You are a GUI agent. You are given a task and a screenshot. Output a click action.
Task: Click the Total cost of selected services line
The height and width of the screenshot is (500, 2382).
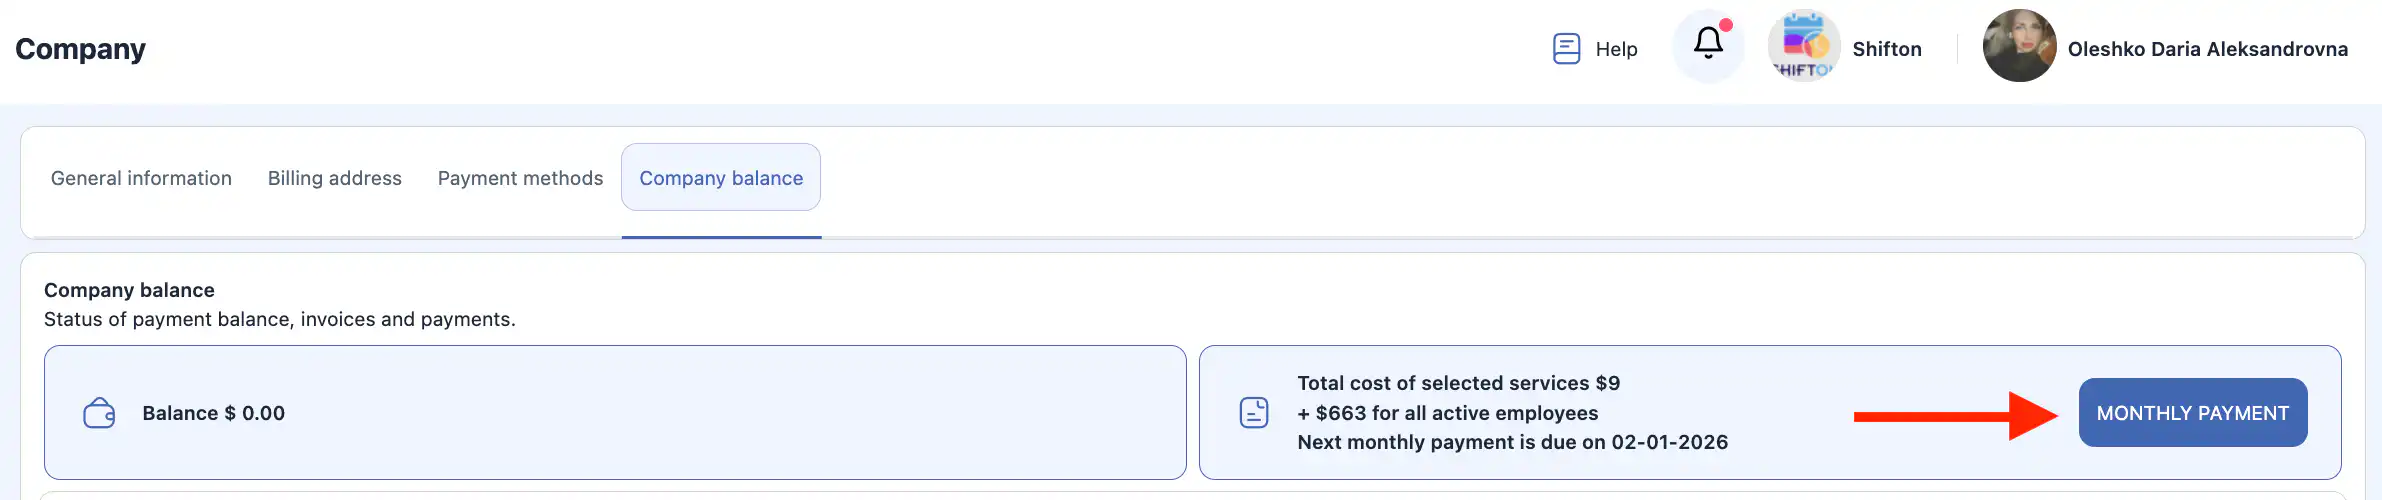1458,383
